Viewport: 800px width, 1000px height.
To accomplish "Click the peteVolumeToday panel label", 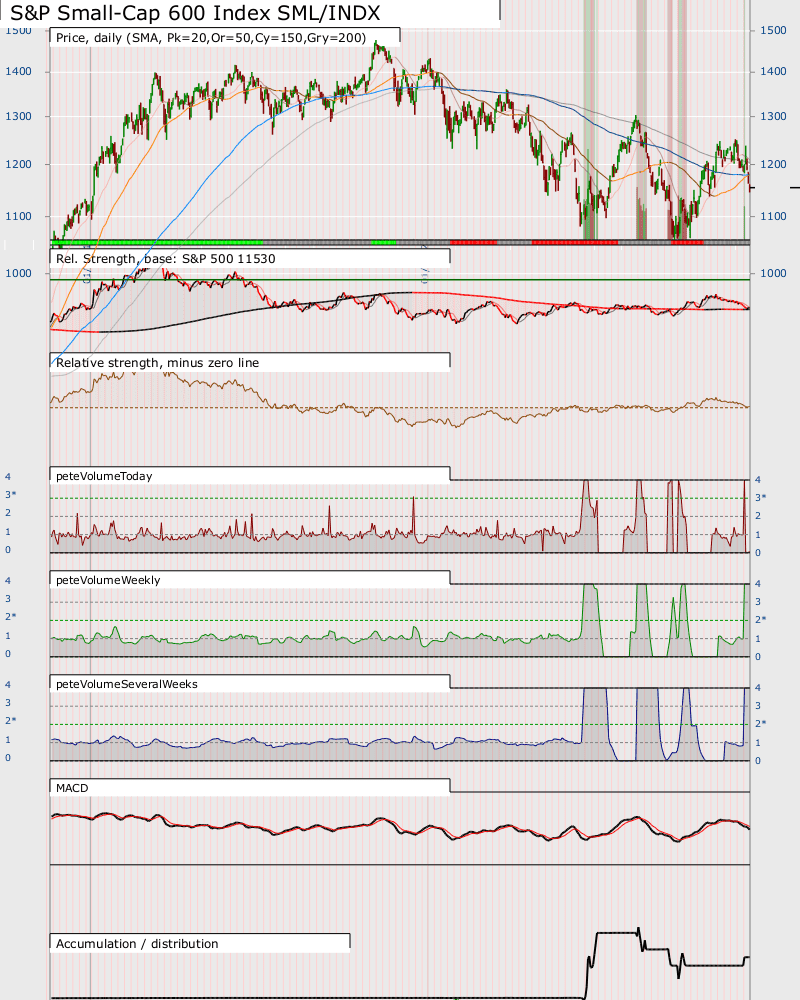I will tap(104, 476).
